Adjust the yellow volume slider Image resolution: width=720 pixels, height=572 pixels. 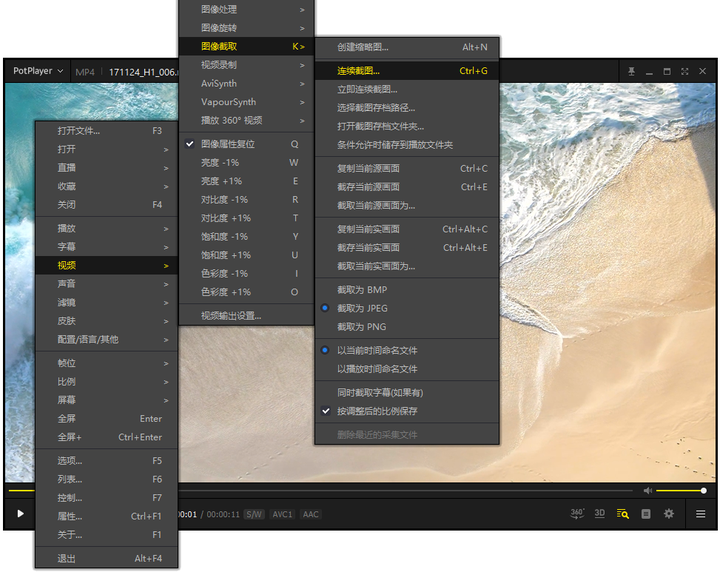(x=681, y=491)
